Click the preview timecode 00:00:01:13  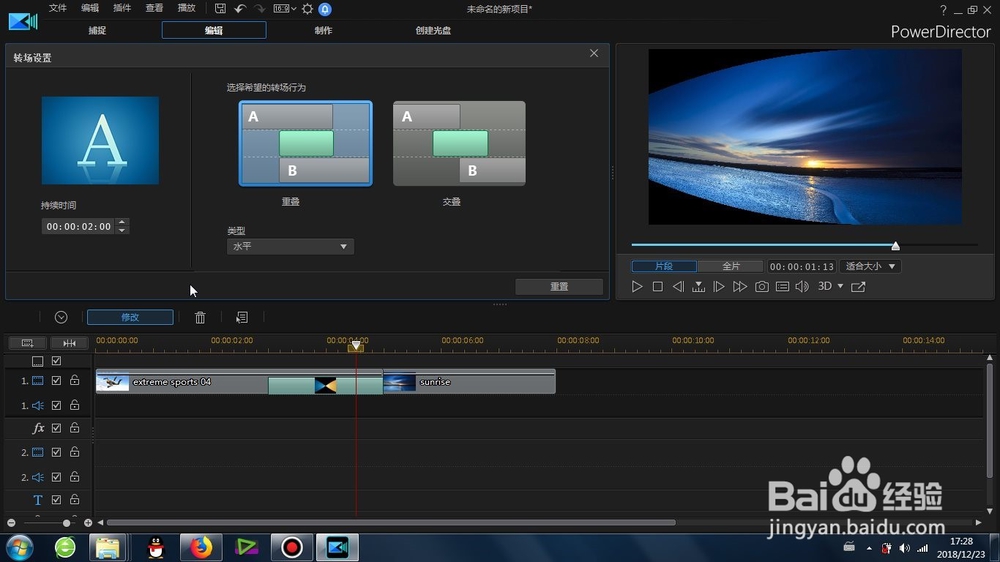(x=802, y=267)
